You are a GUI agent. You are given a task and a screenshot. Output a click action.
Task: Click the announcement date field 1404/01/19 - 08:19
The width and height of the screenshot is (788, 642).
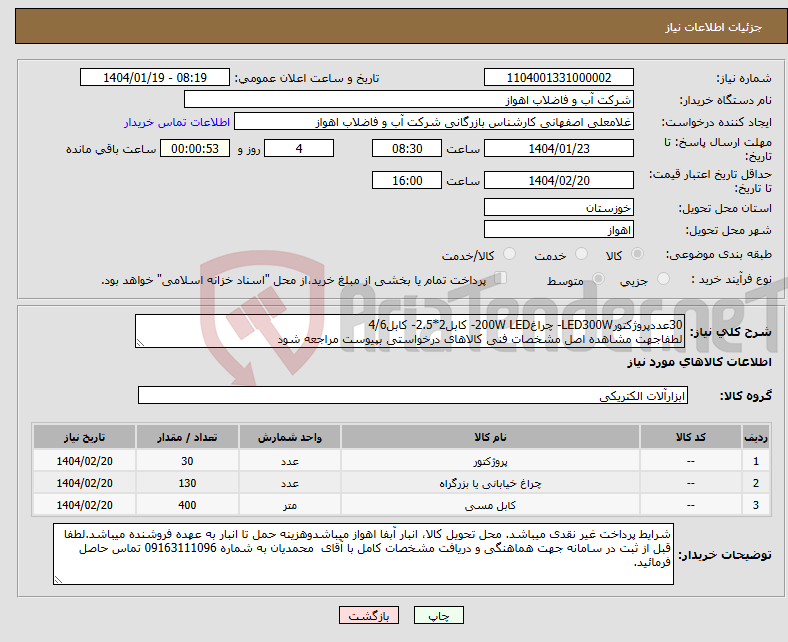(154, 78)
